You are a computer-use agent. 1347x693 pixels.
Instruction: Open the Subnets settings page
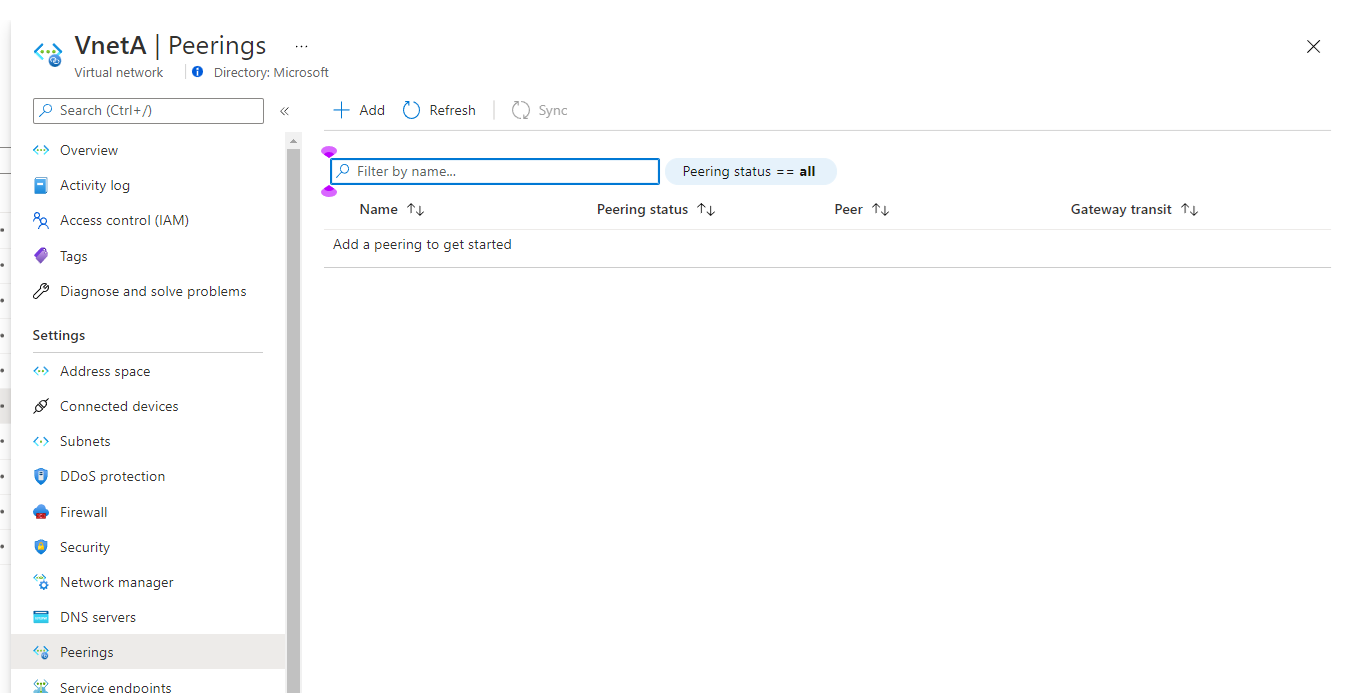(85, 441)
